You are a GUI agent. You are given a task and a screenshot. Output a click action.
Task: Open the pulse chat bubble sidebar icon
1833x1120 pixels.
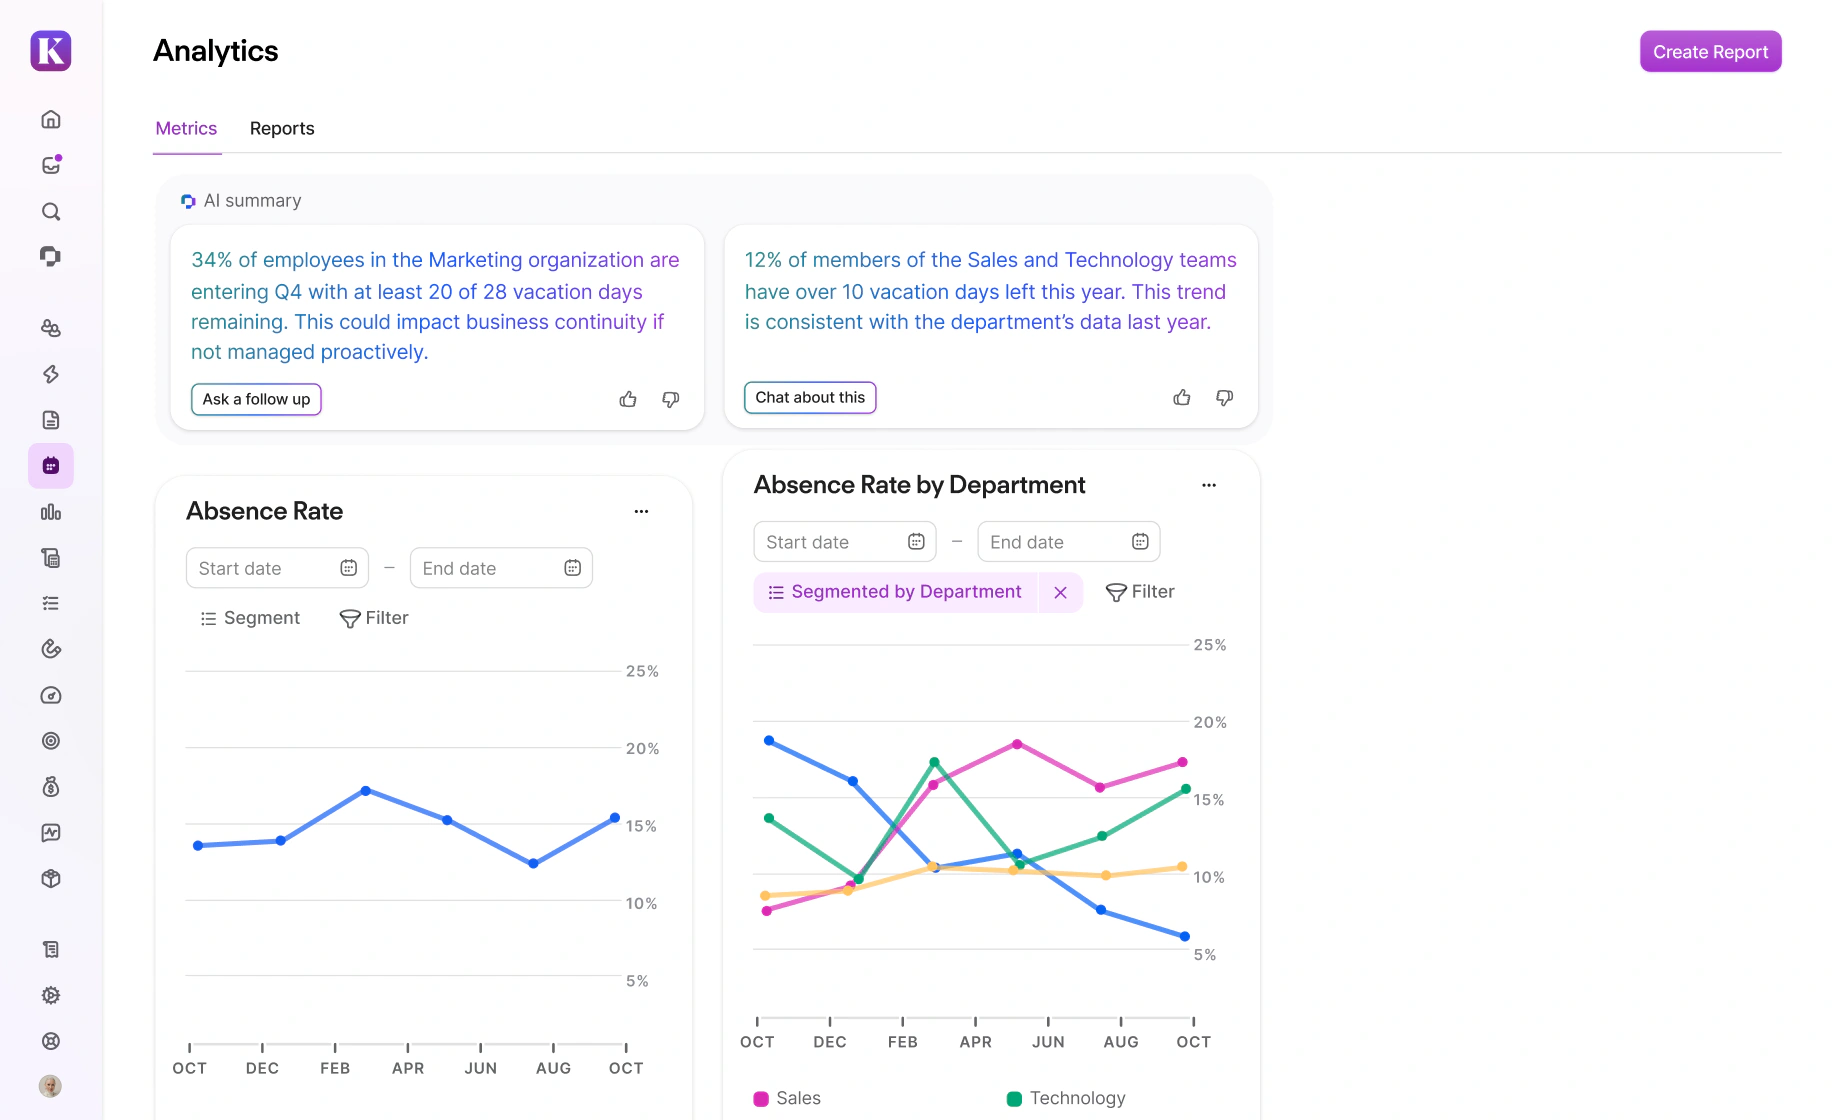(51, 833)
